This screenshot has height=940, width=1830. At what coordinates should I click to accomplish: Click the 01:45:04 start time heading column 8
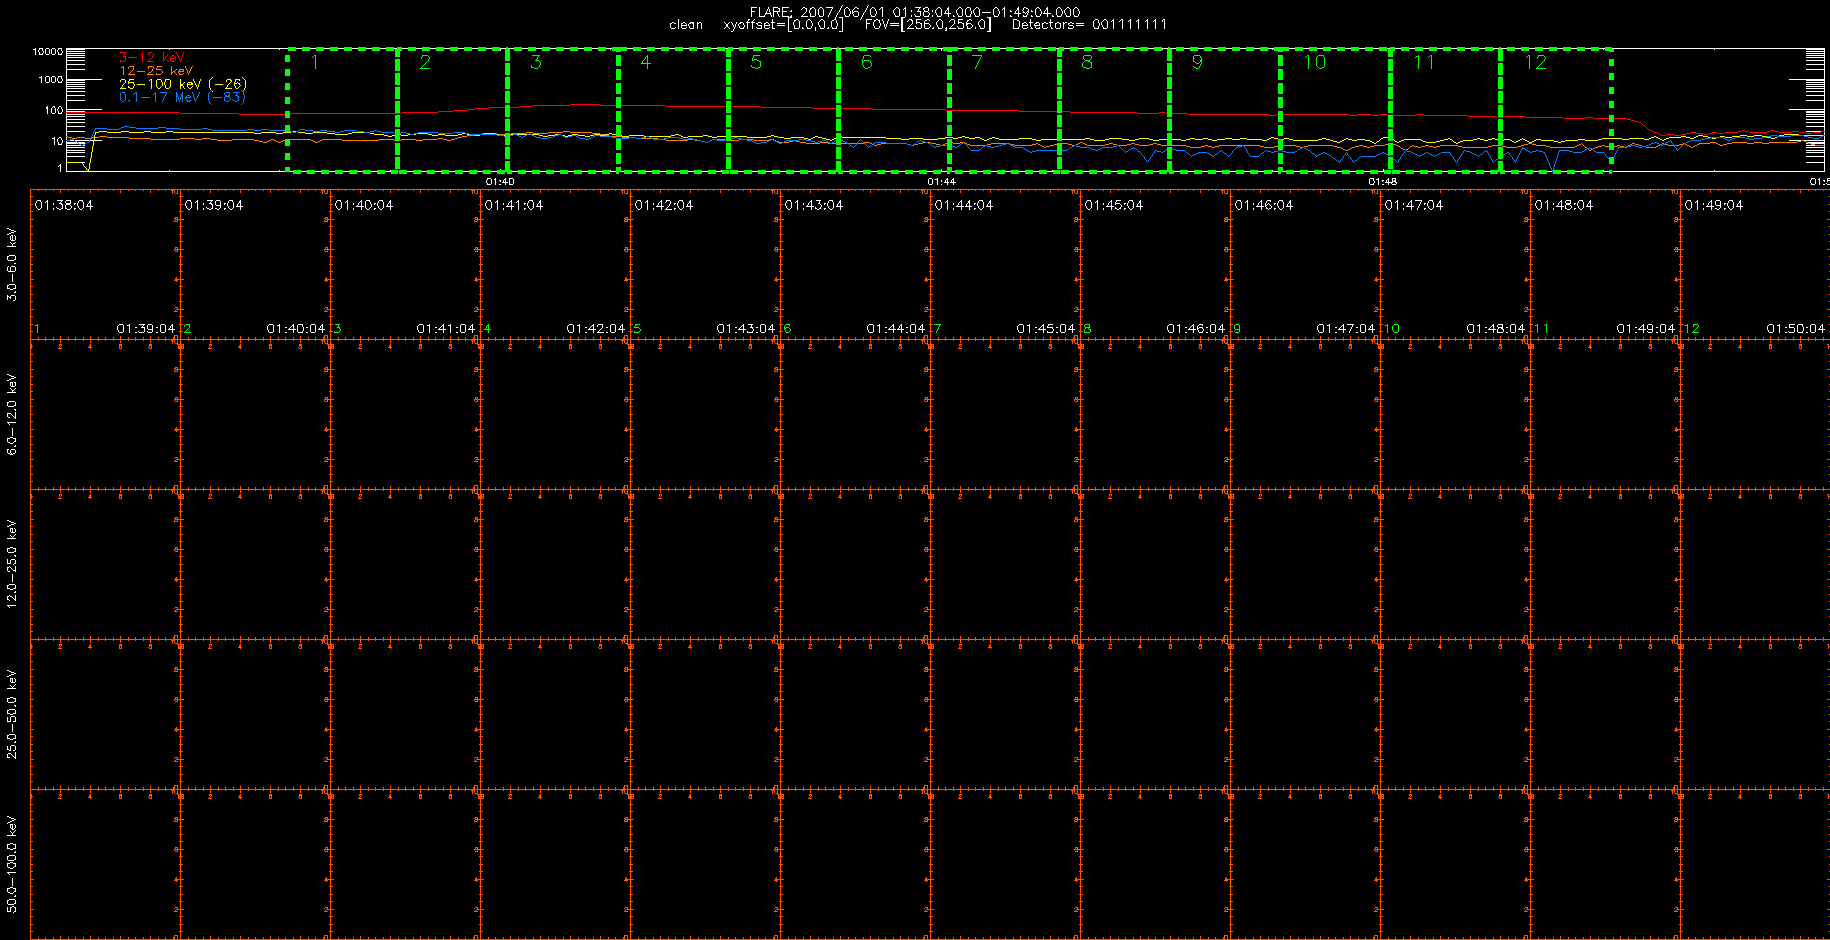[1114, 205]
